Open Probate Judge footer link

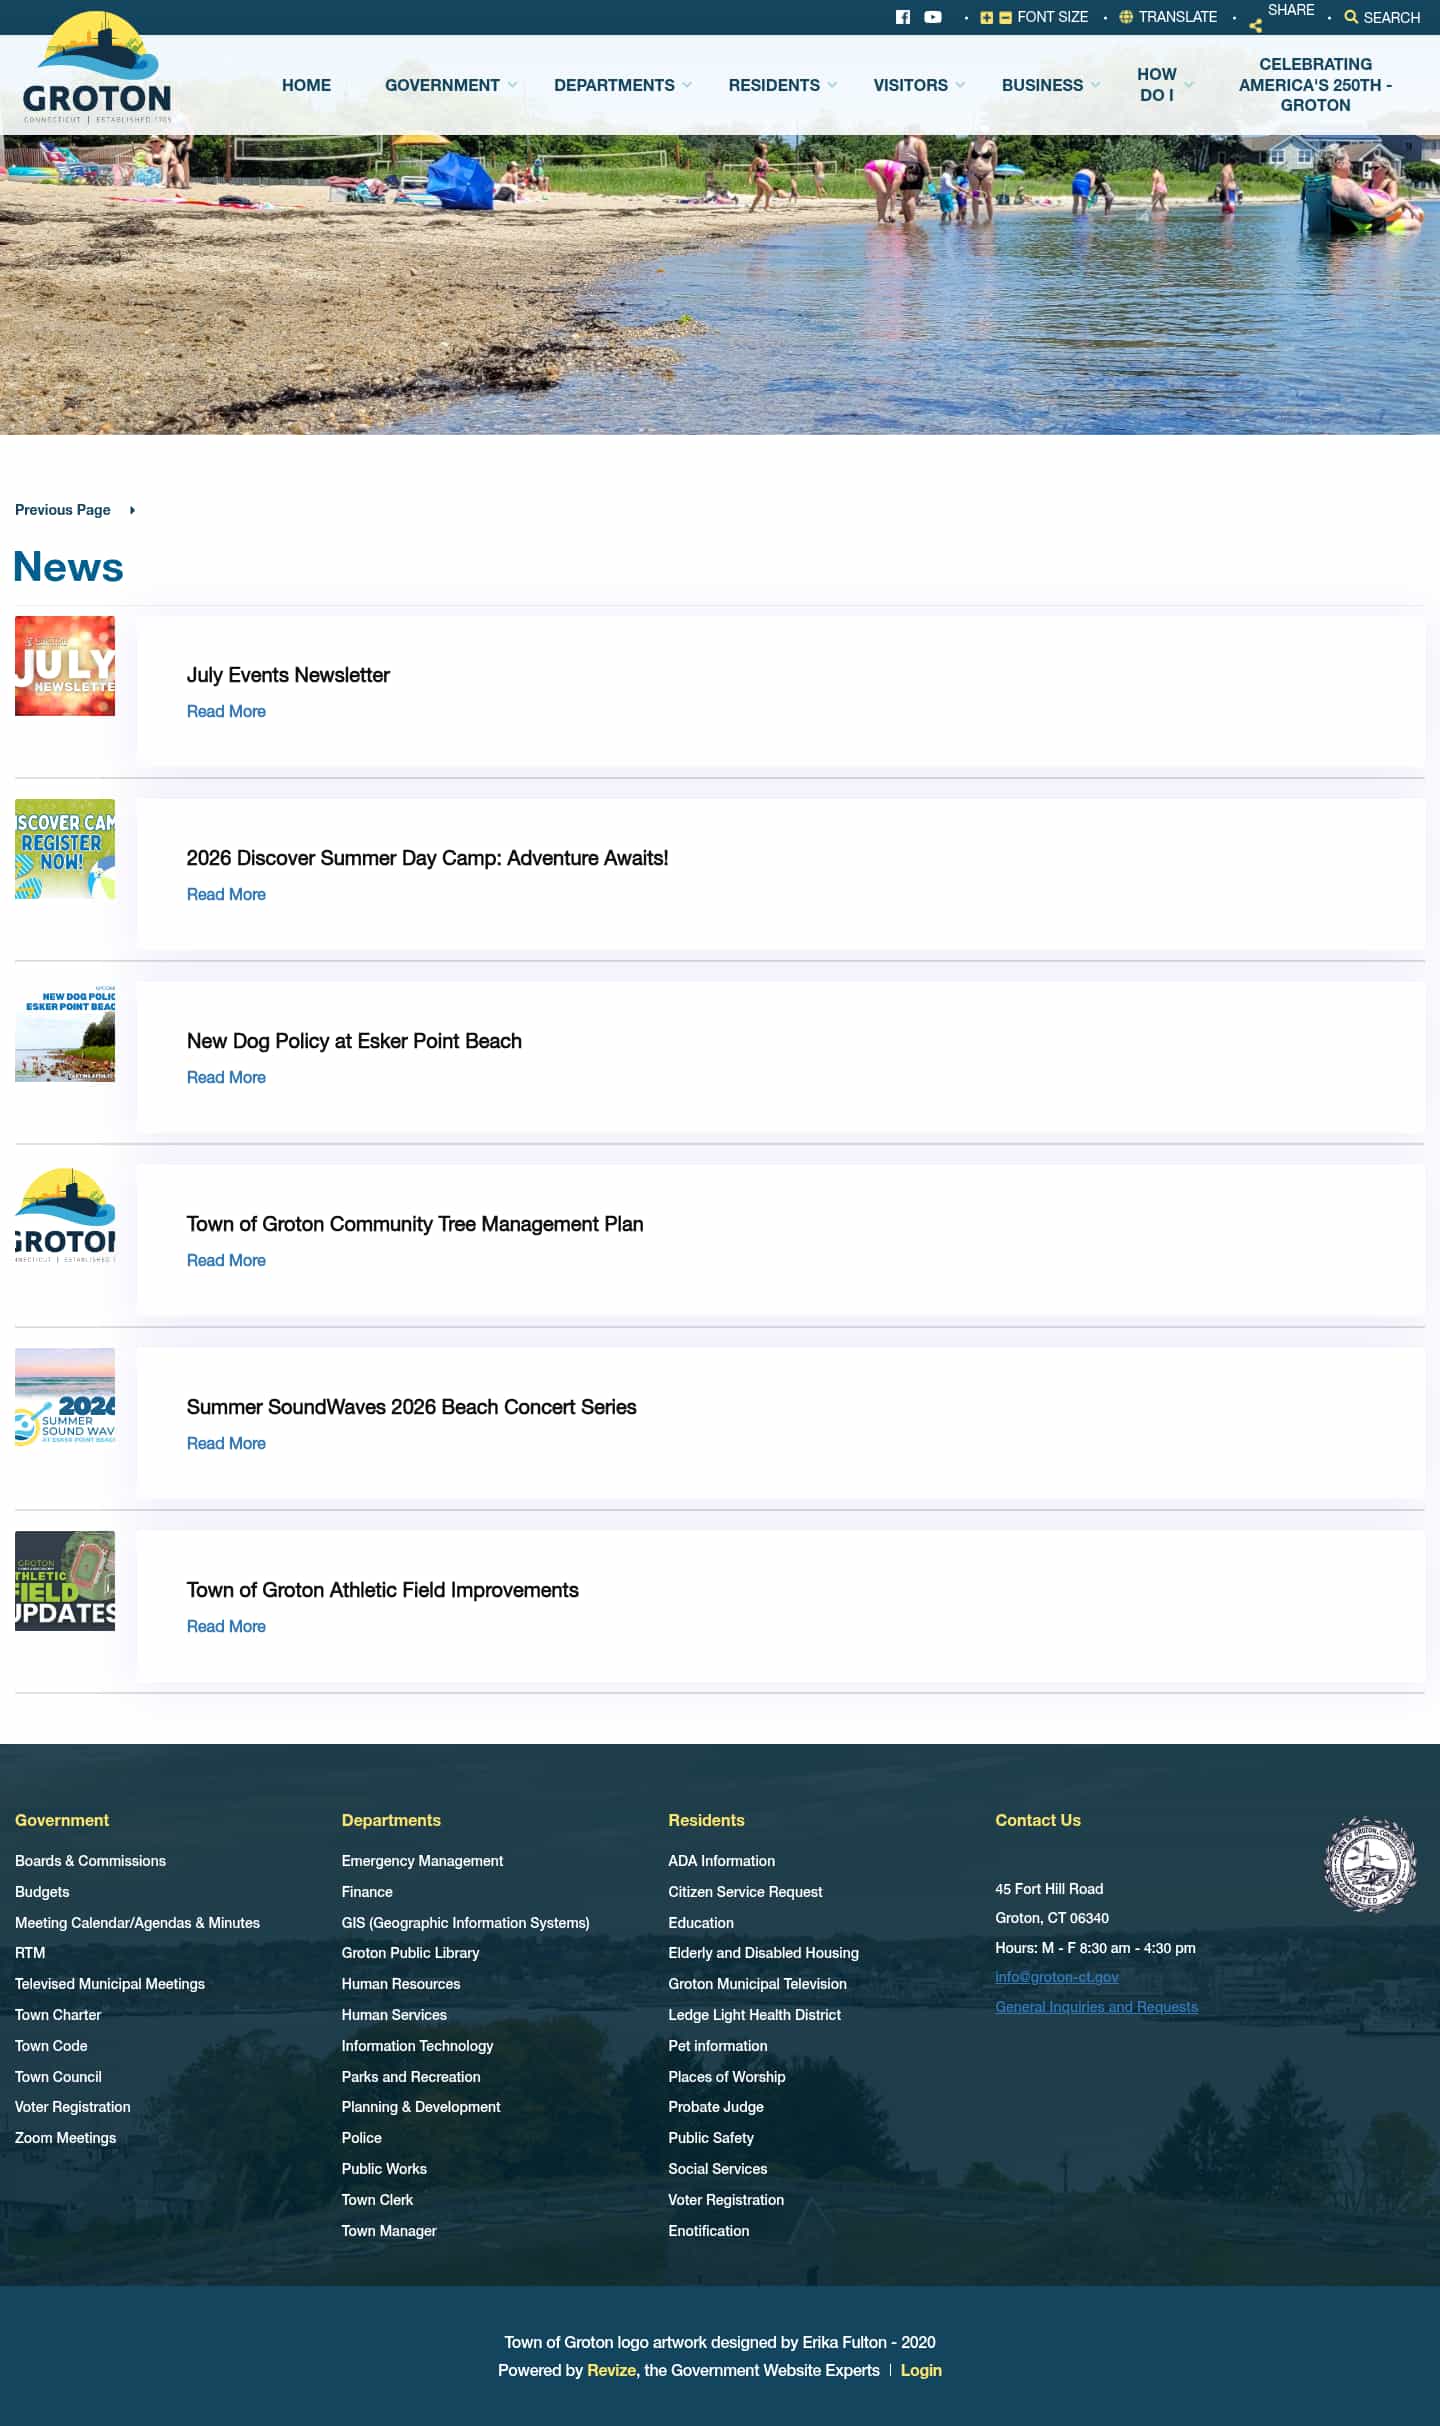[715, 2107]
